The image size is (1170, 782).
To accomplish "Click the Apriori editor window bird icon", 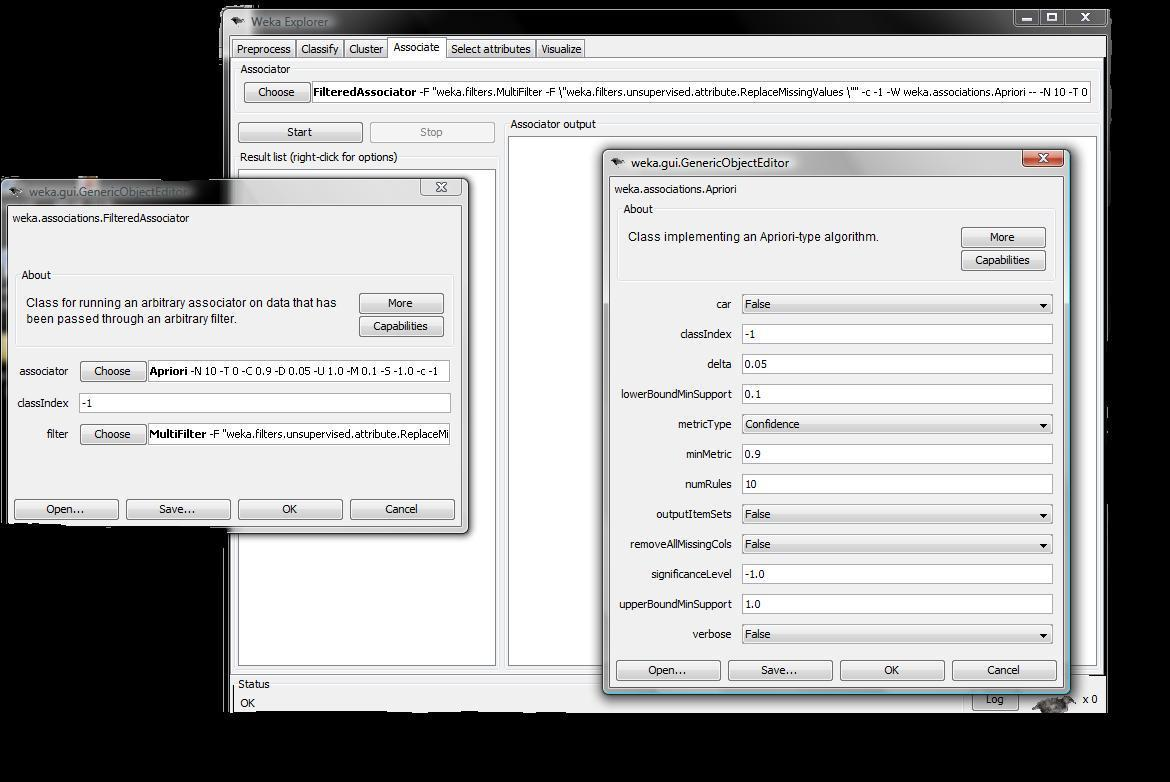I will coord(617,162).
